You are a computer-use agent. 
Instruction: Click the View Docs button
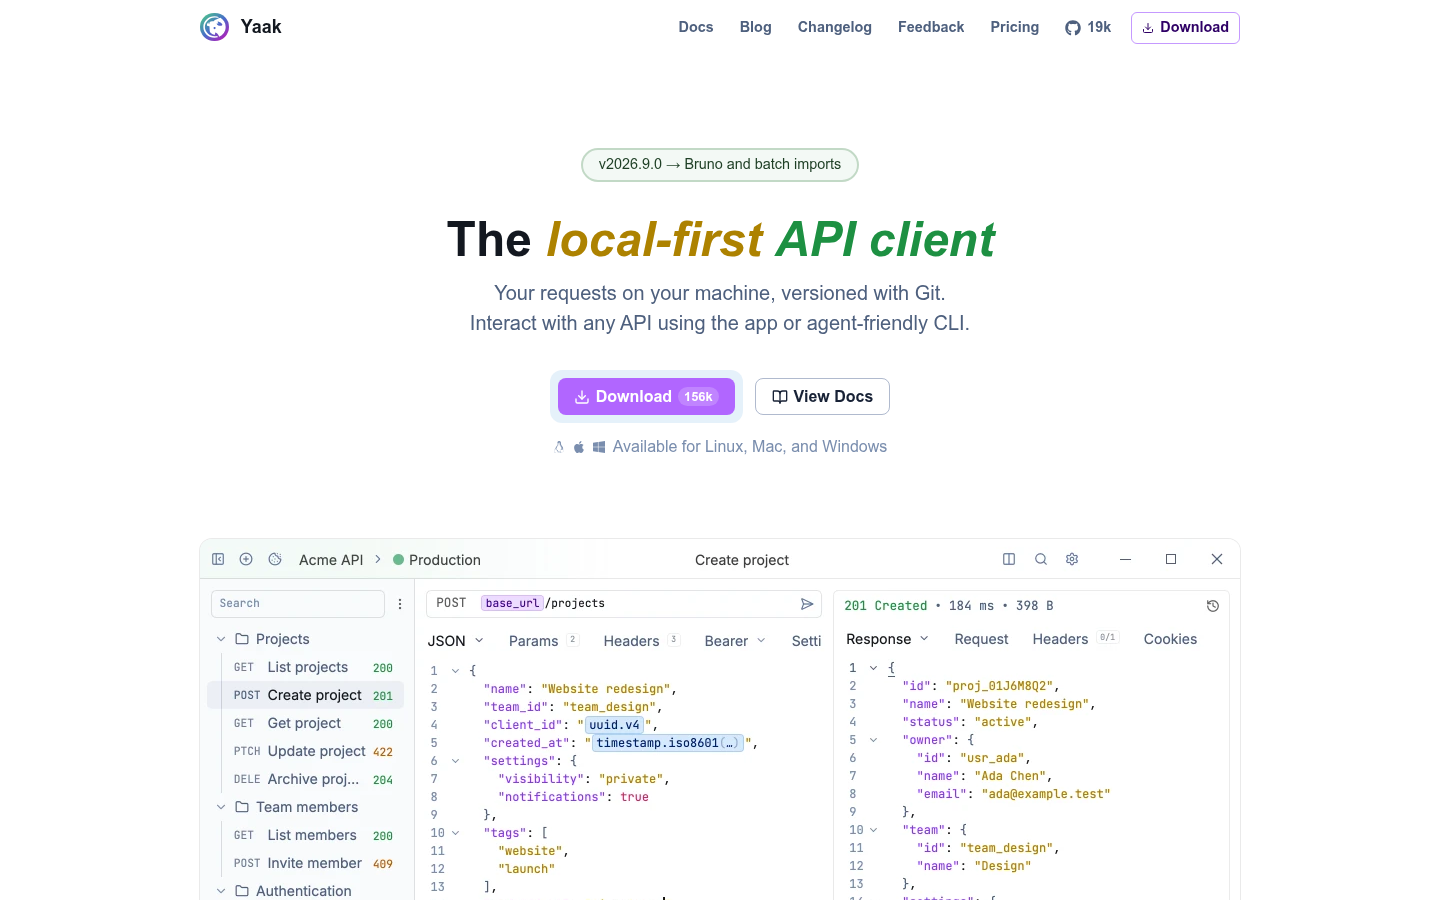(x=822, y=397)
